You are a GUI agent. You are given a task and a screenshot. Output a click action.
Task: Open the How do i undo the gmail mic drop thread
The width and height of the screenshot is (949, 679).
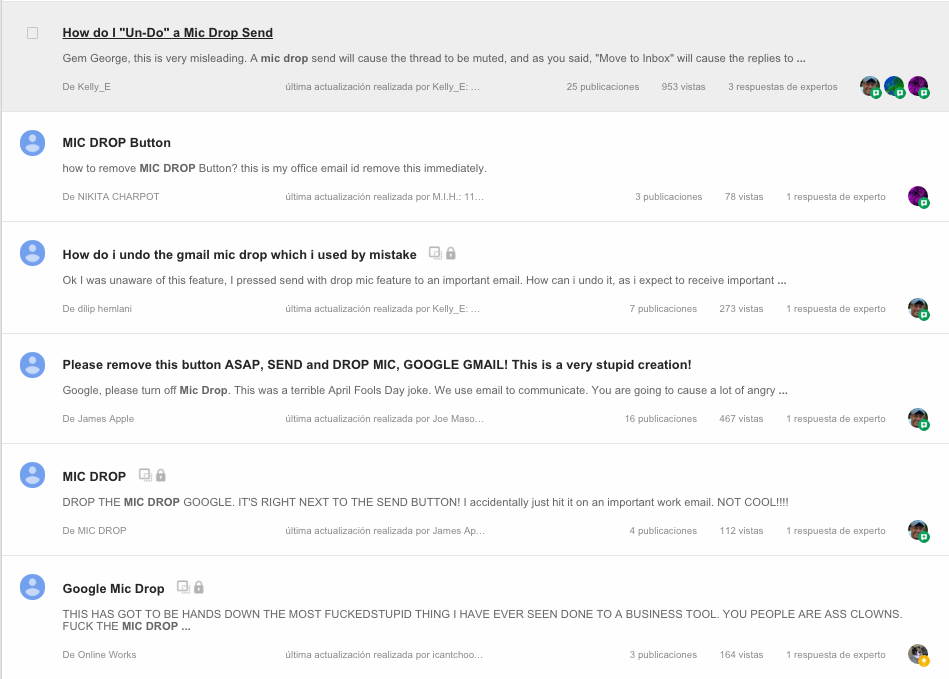(240, 255)
